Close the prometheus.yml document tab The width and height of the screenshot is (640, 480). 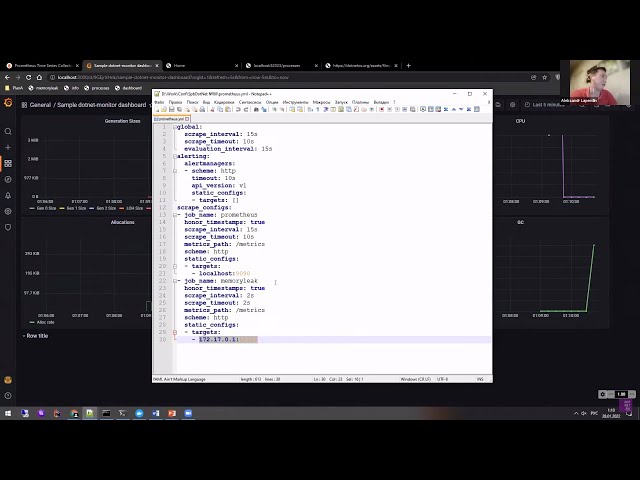pos(187,119)
